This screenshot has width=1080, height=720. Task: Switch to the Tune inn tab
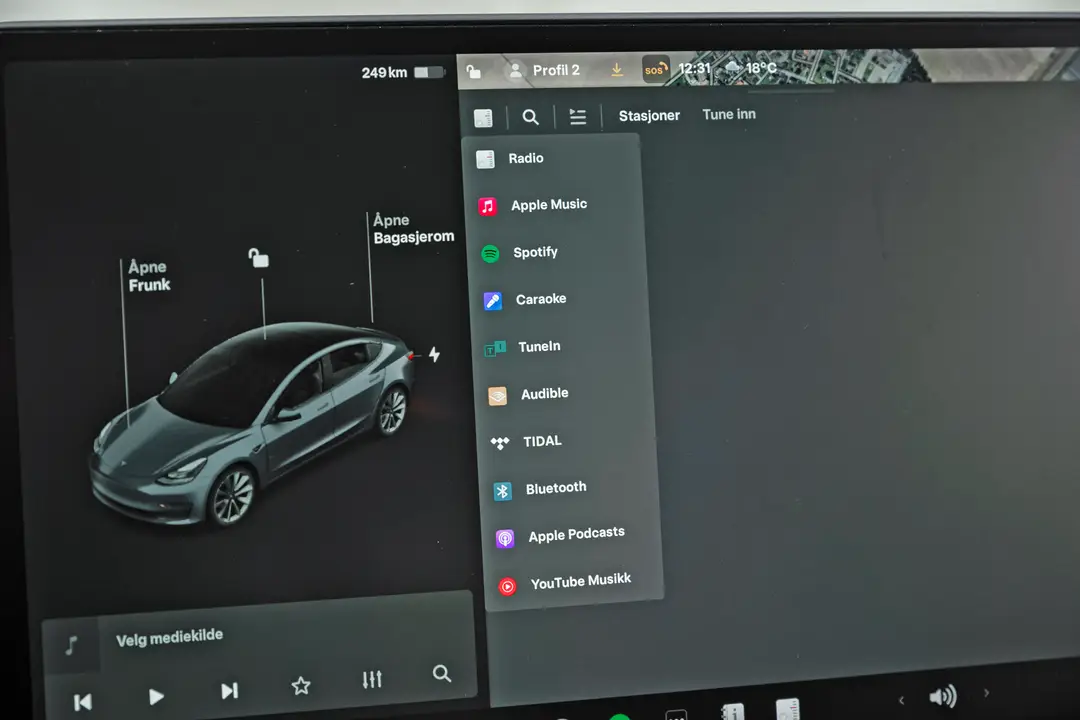click(x=729, y=114)
